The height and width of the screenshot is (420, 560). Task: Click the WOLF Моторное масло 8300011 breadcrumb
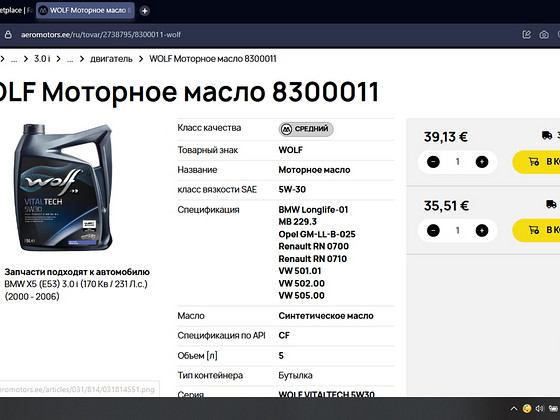[x=213, y=59]
